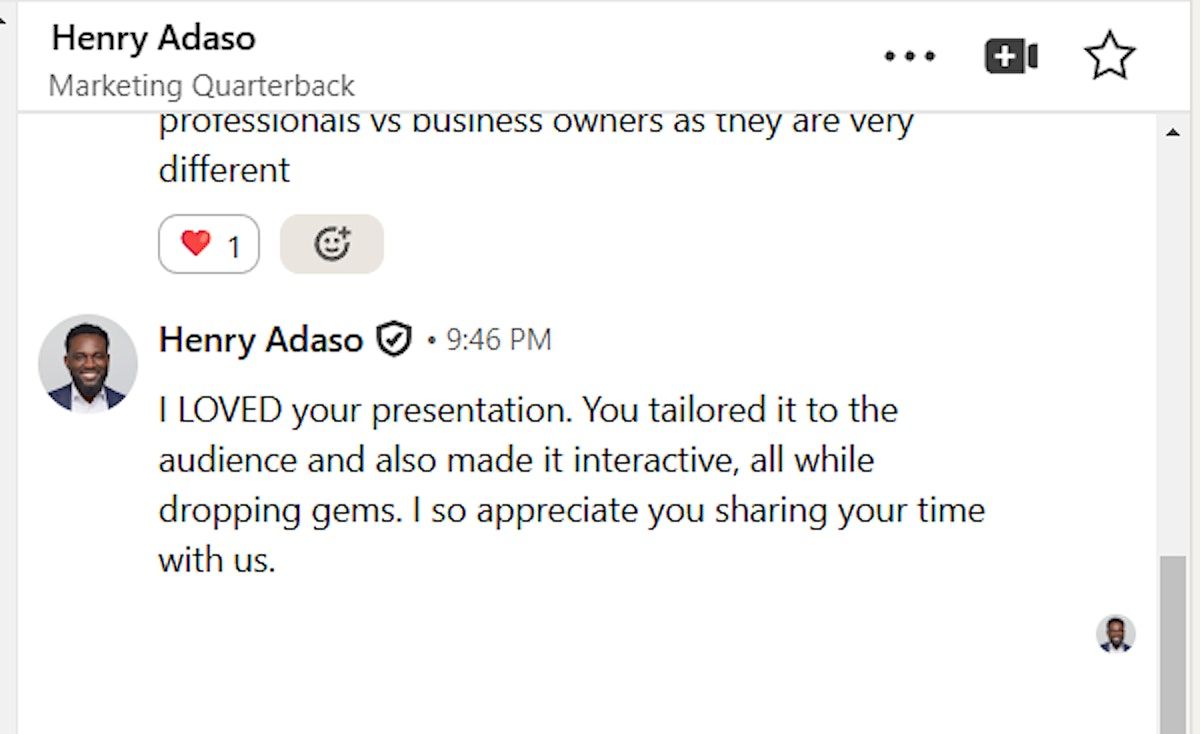Screen dimensions: 1200x734
Task: Click the reaction count number 1
Action: 234,246
